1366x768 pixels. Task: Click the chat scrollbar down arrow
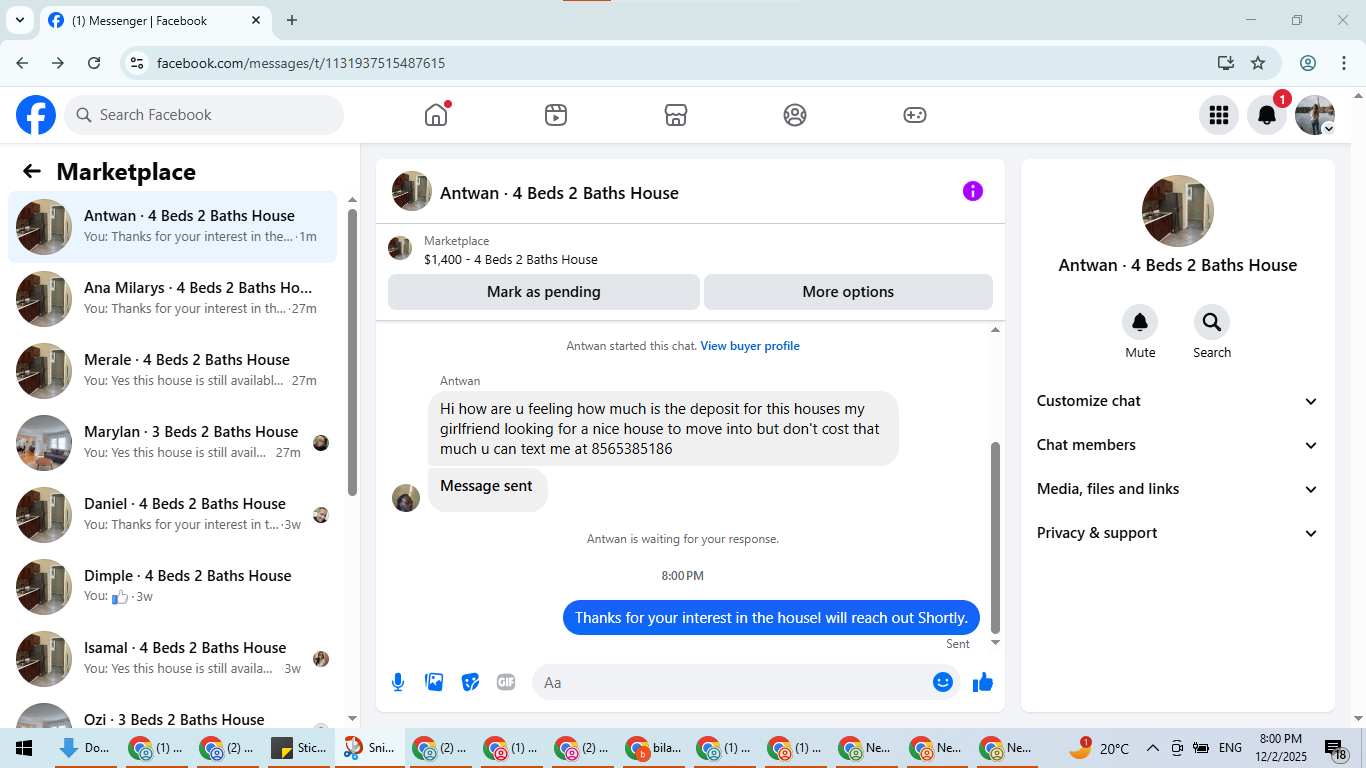point(995,642)
